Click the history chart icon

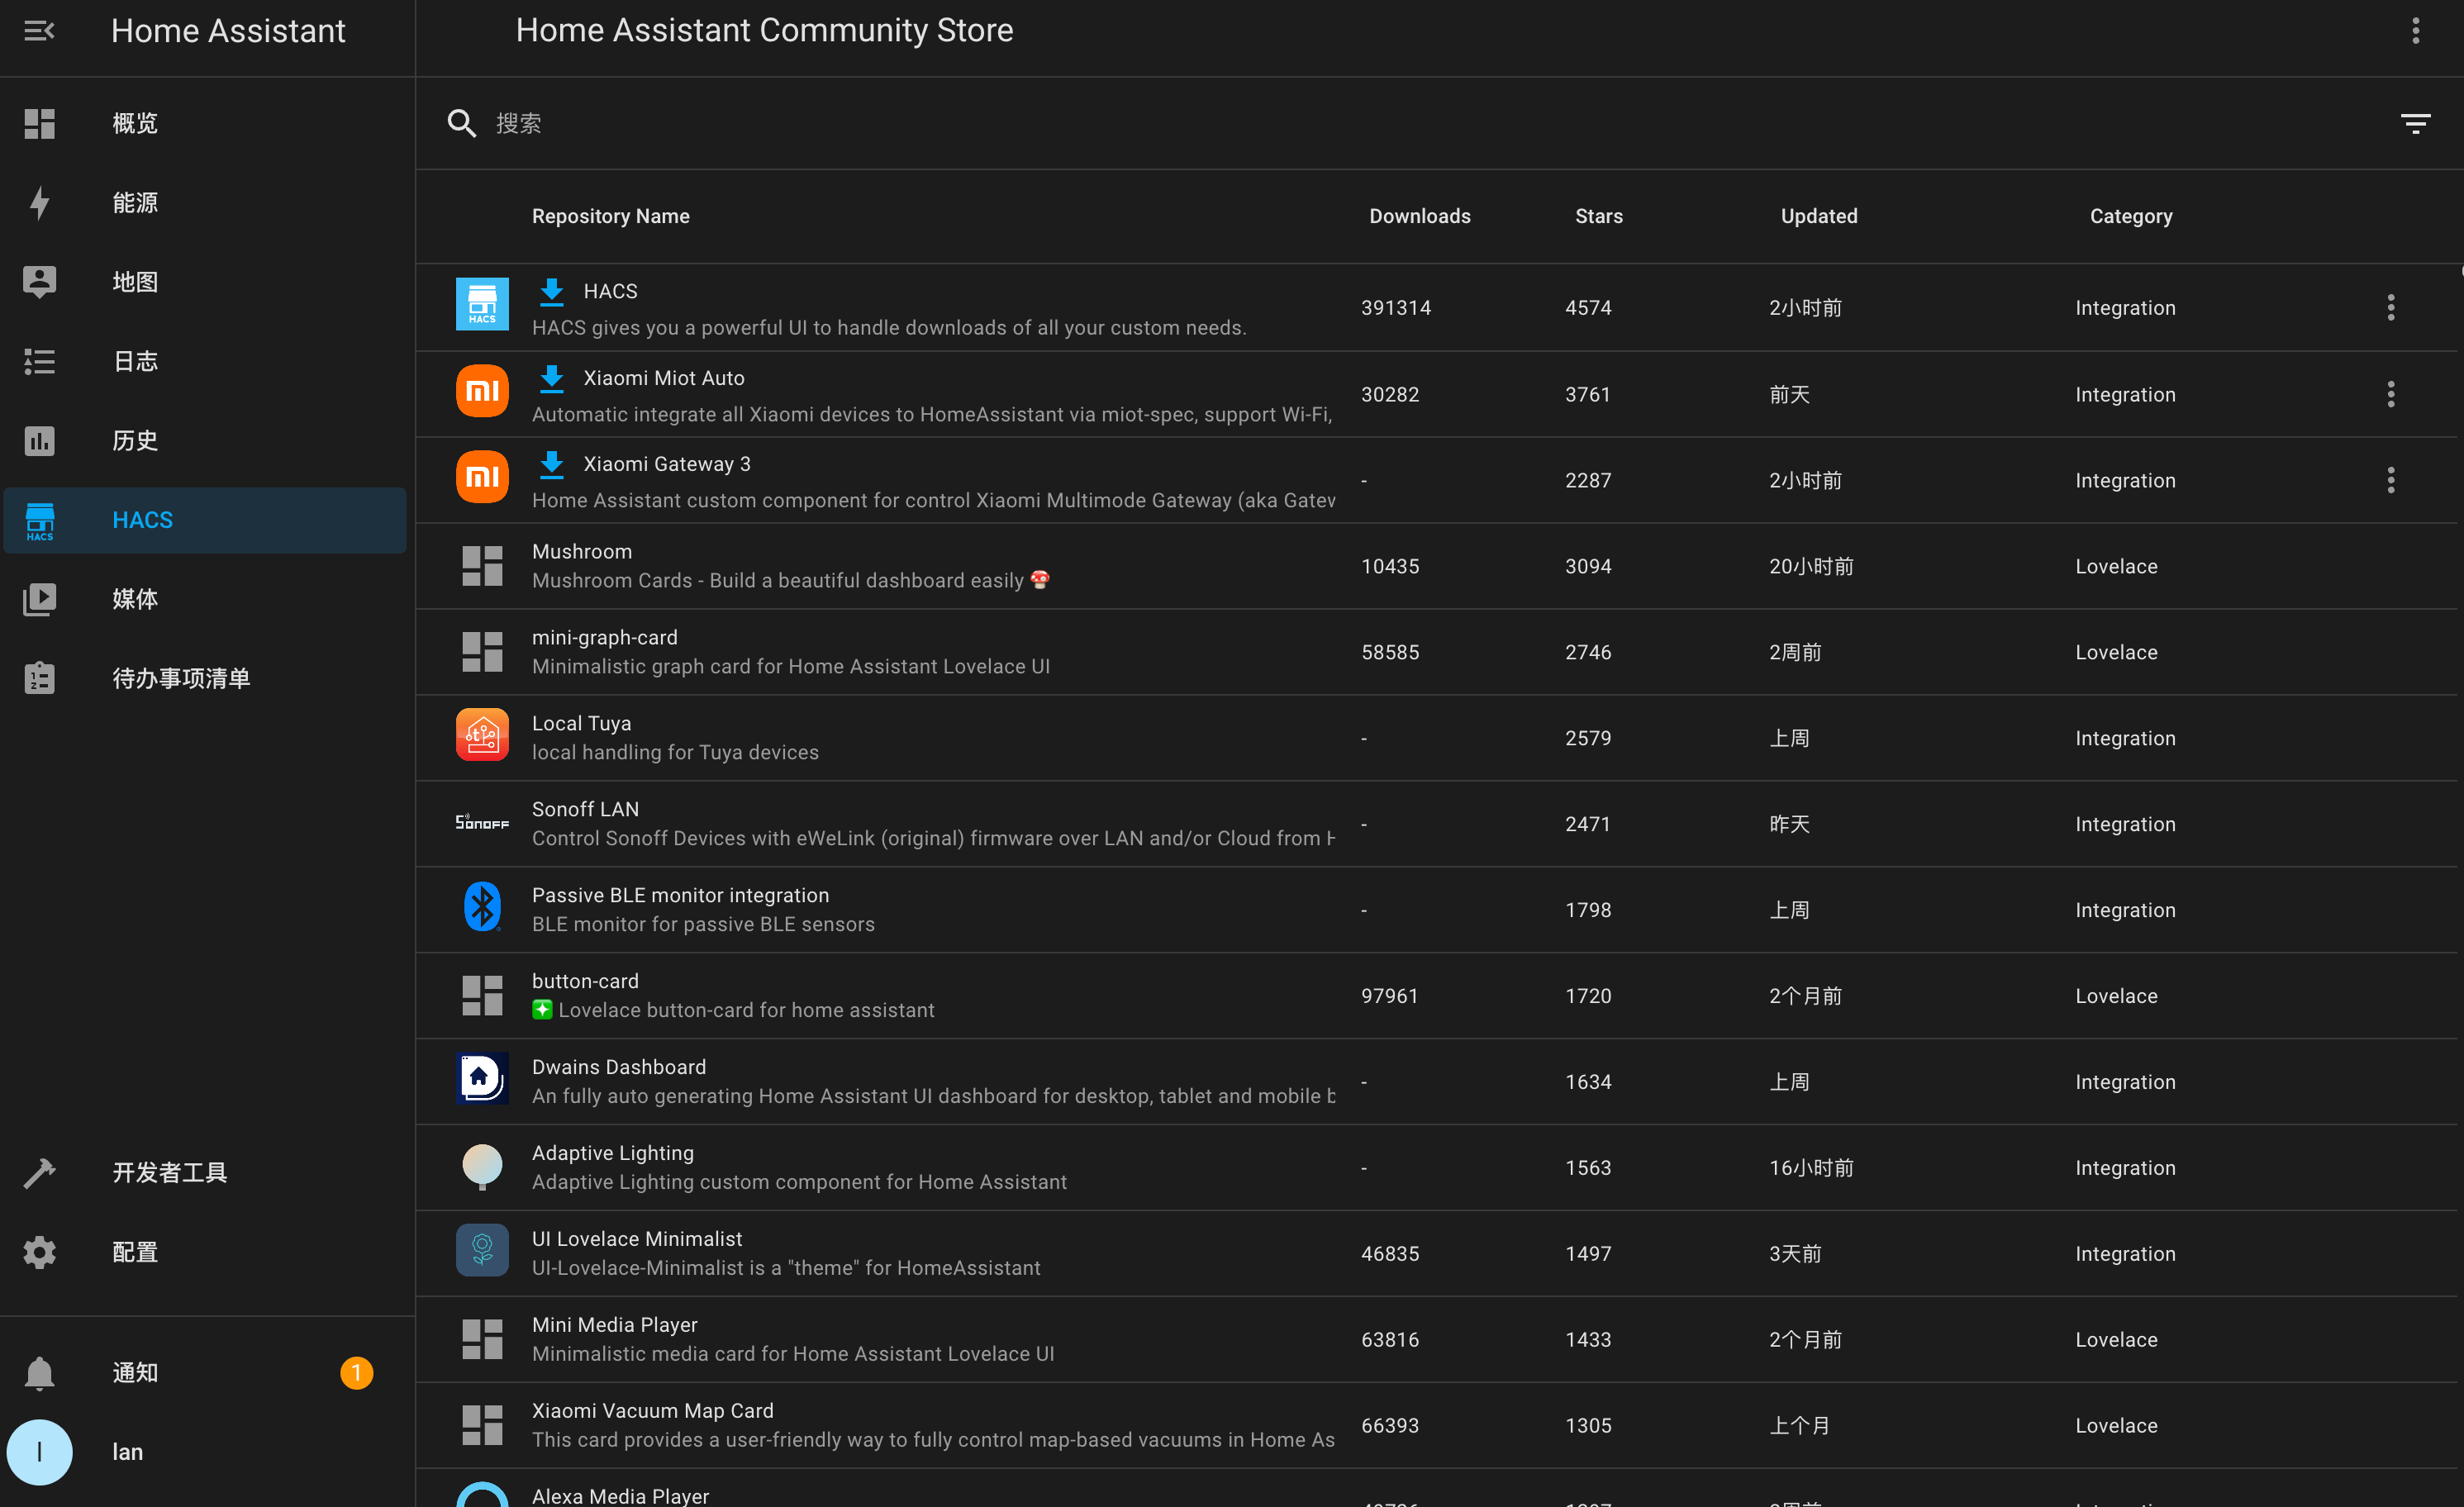[39, 441]
